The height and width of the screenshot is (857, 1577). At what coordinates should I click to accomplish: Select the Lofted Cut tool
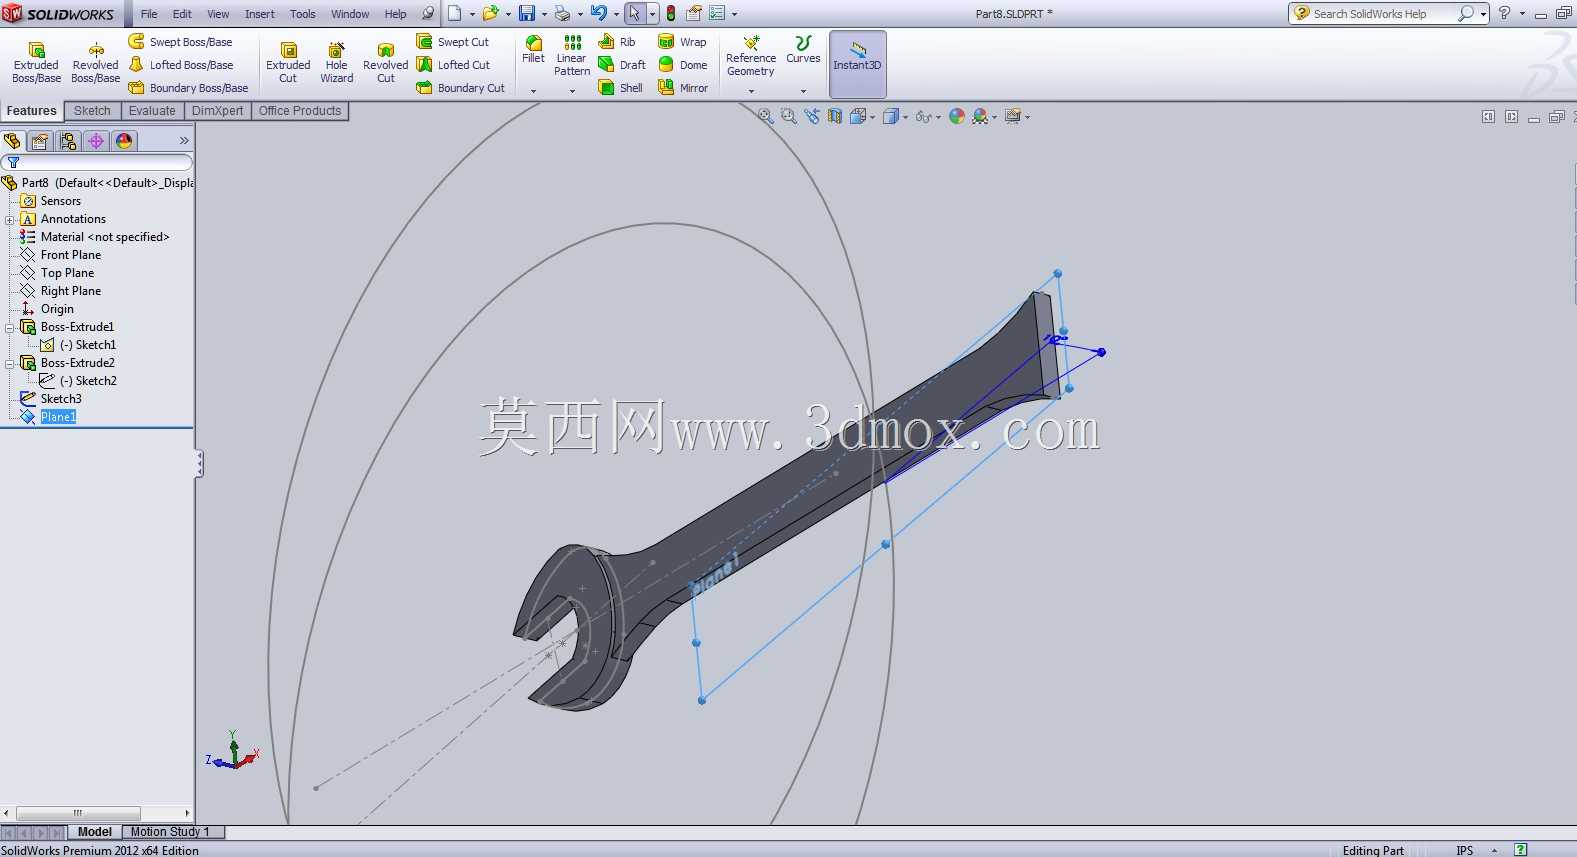click(453, 65)
